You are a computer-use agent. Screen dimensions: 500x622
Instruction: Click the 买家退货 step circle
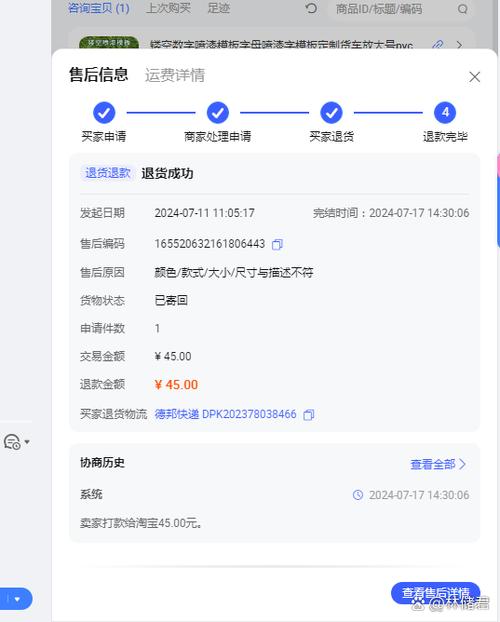pos(331,113)
